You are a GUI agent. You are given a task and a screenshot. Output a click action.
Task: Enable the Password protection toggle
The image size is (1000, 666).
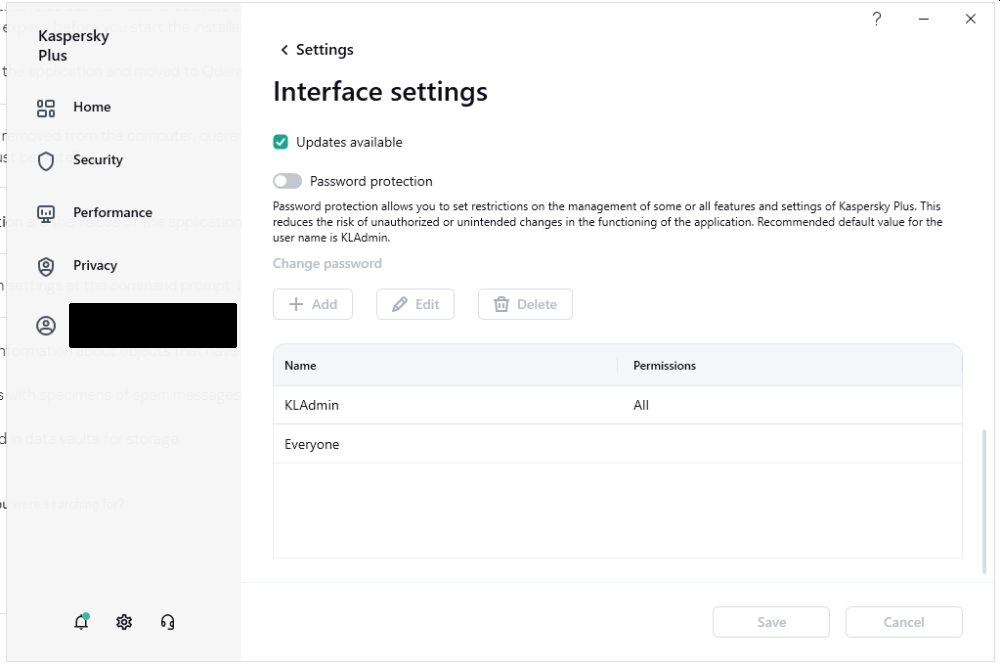point(287,181)
